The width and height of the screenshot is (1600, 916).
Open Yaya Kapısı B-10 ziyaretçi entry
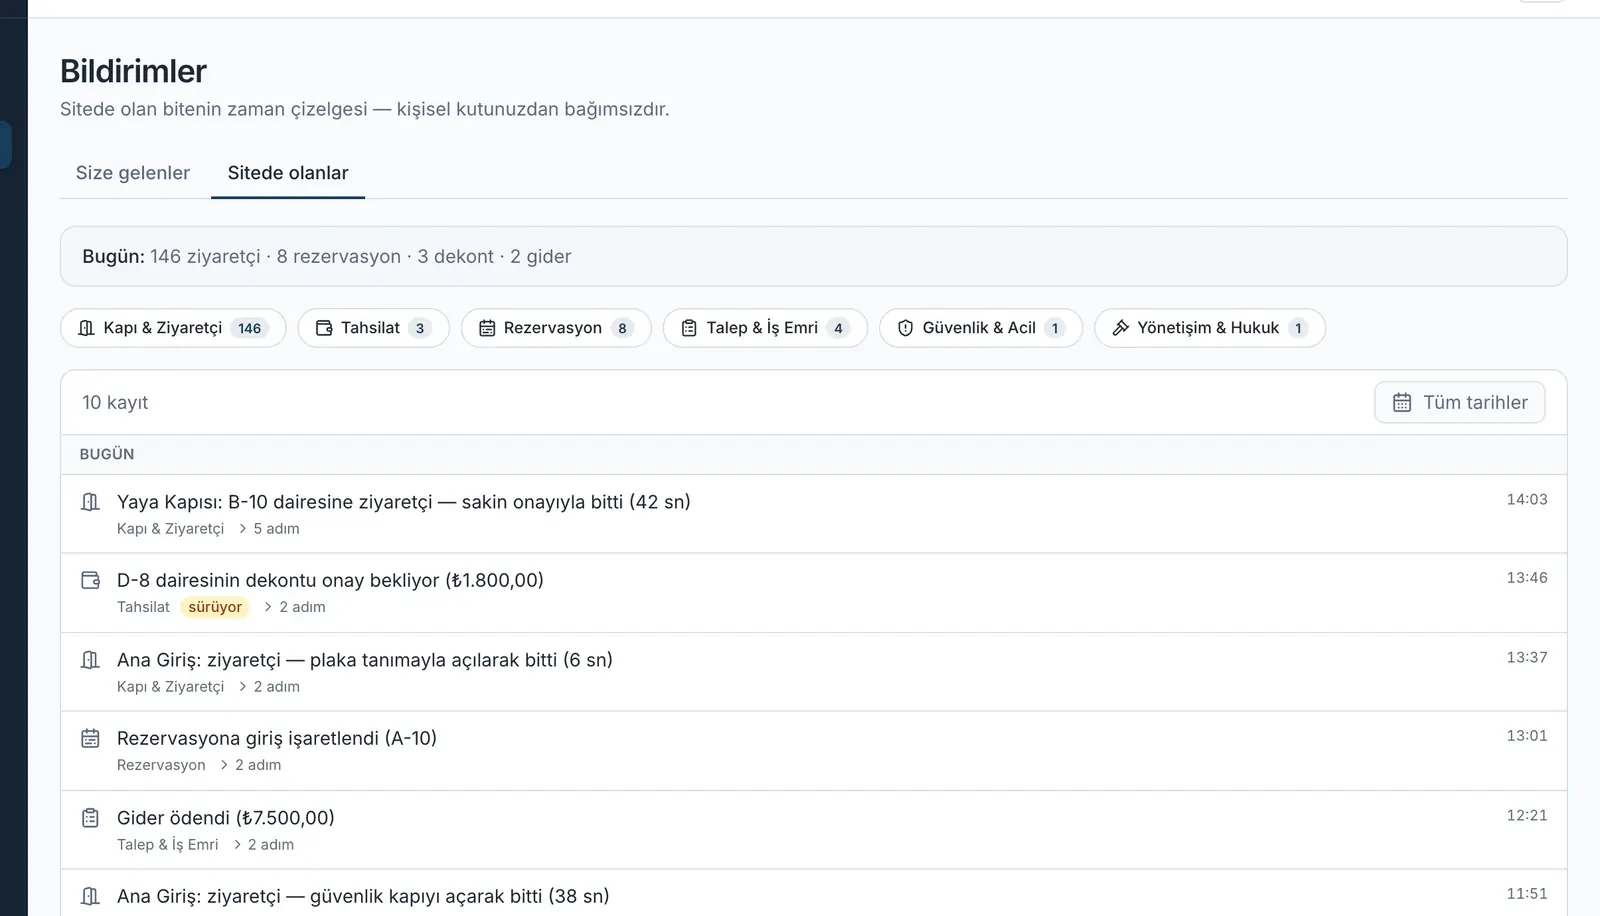813,514
